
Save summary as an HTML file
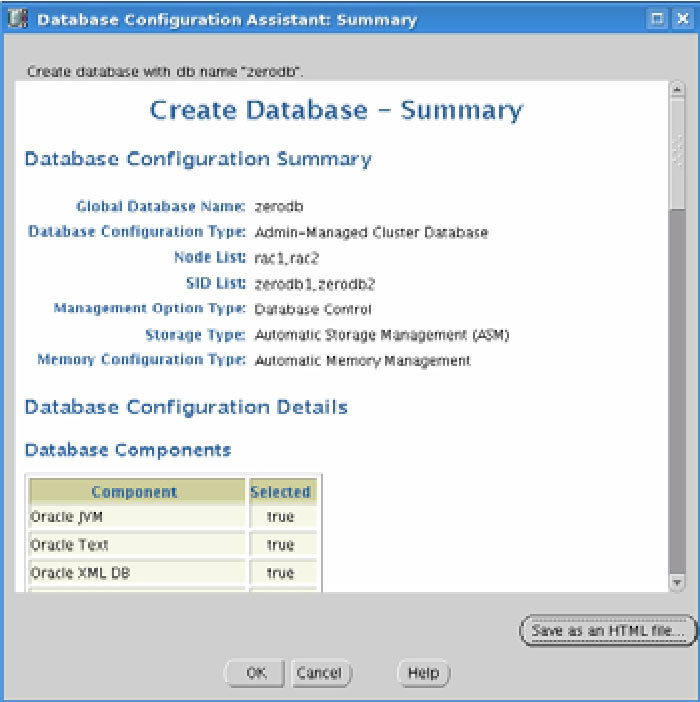(607, 631)
